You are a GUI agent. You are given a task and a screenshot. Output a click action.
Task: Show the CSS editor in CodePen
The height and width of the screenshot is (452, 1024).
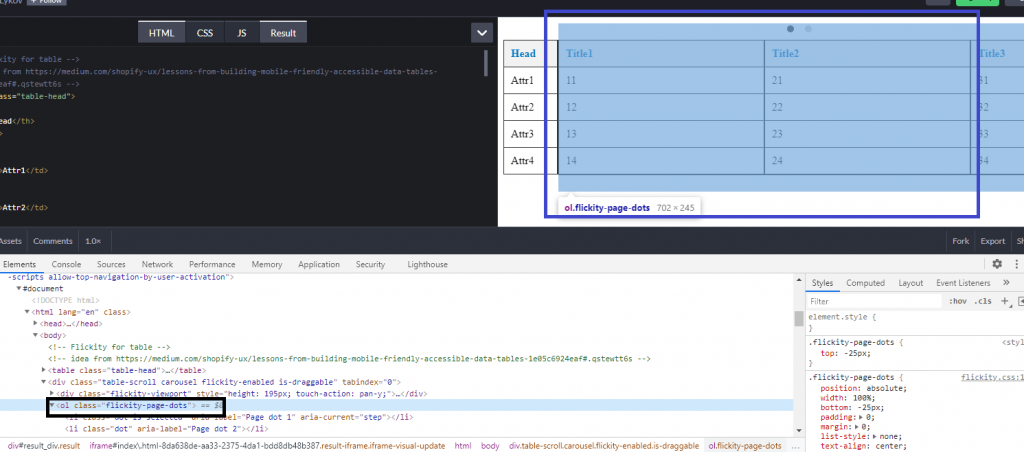[205, 33]
